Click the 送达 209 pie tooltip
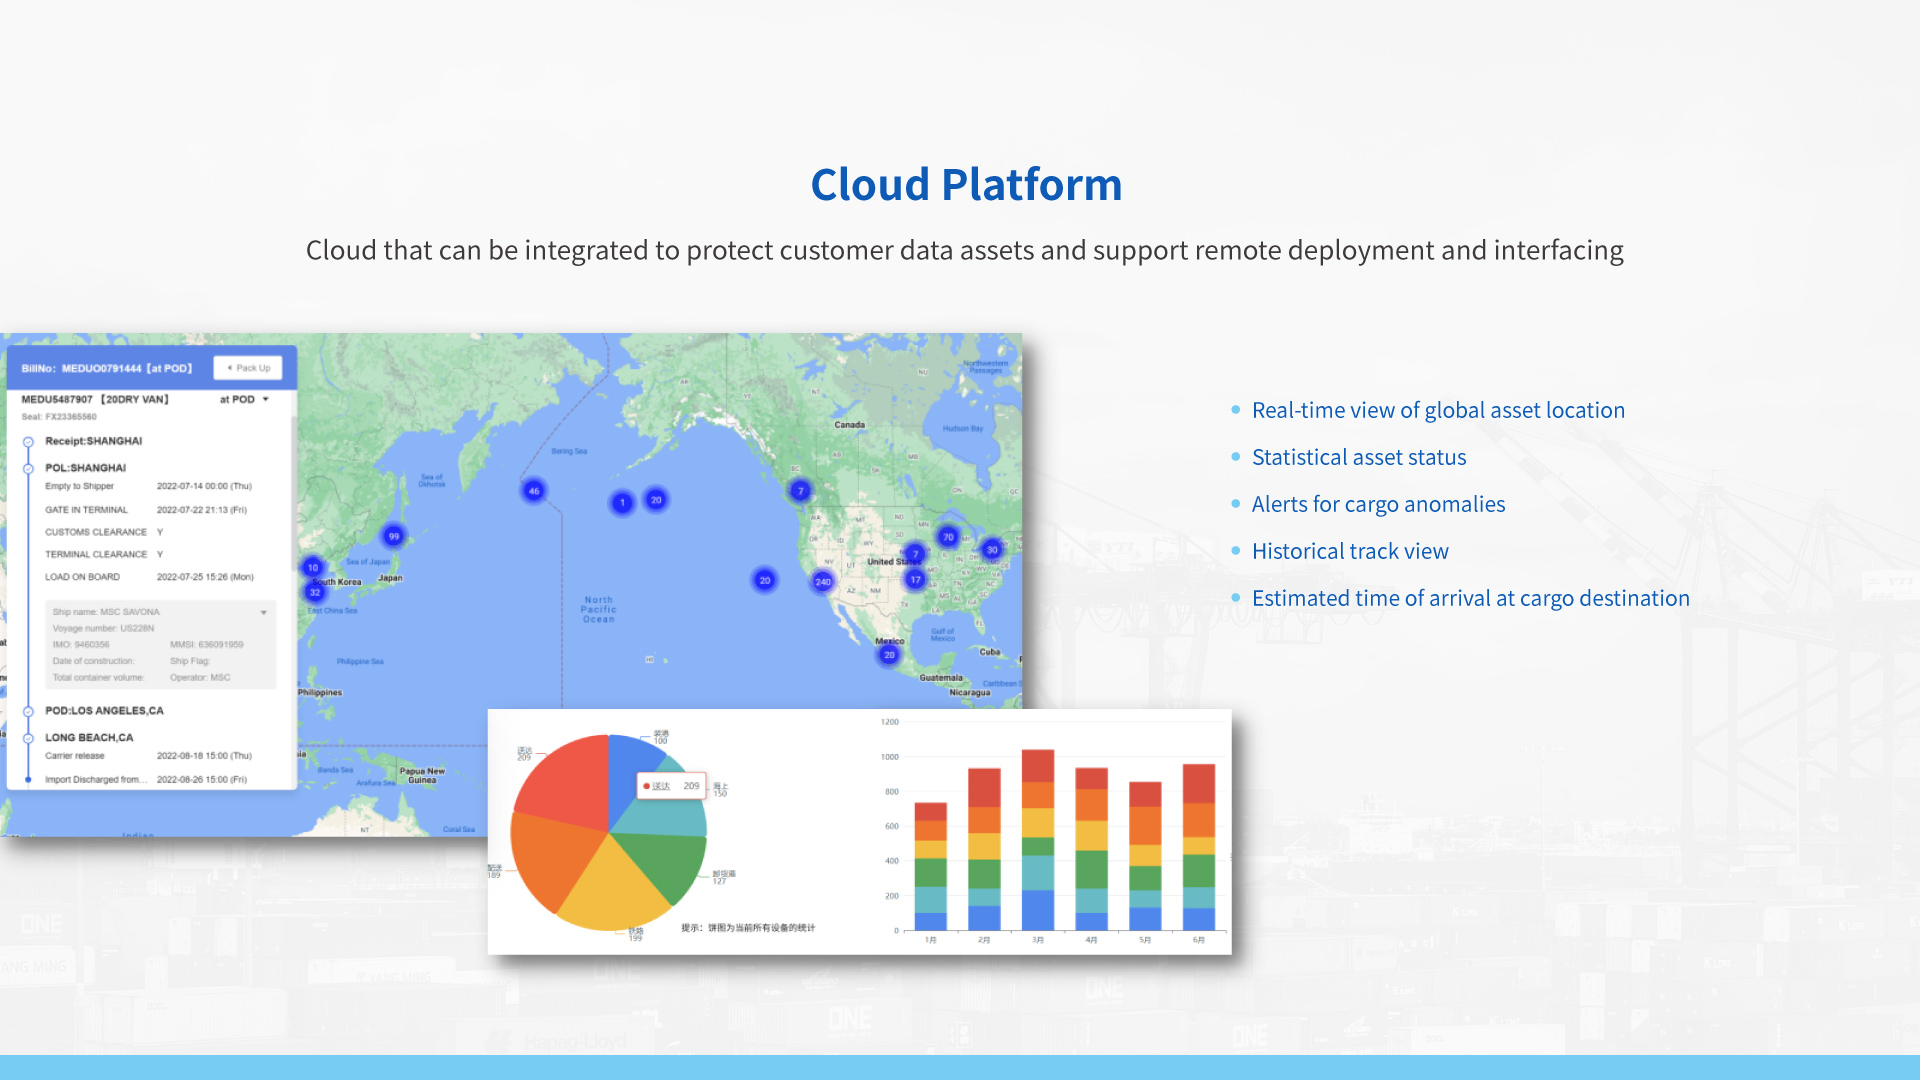1920x1080 pixels. point(672,786)
